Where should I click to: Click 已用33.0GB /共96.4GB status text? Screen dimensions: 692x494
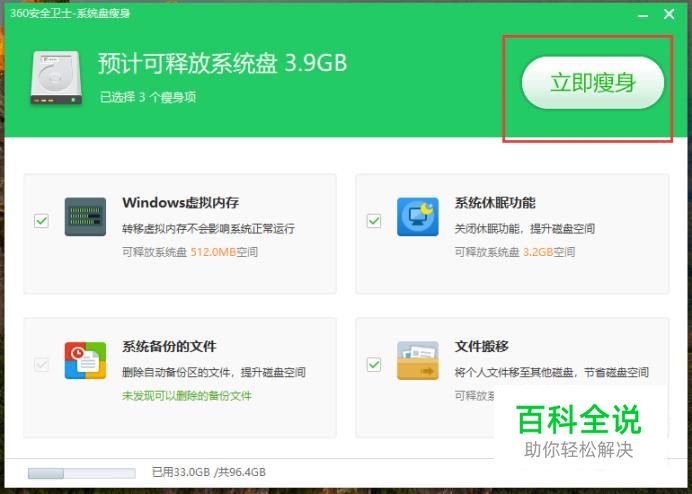209,472
